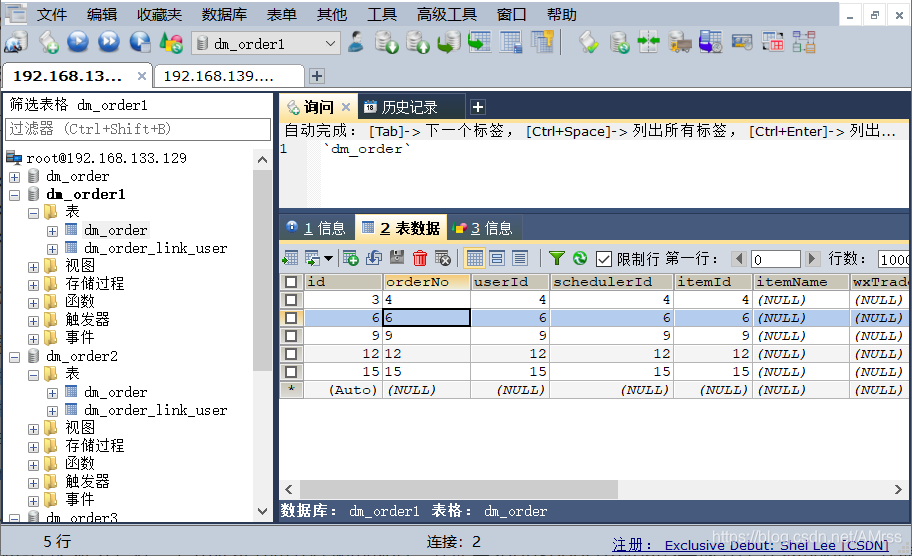This screenshot has width=912, height=556.
Task: Click the object browser vertical scrollbar thumb
Action: coord(262,270)
